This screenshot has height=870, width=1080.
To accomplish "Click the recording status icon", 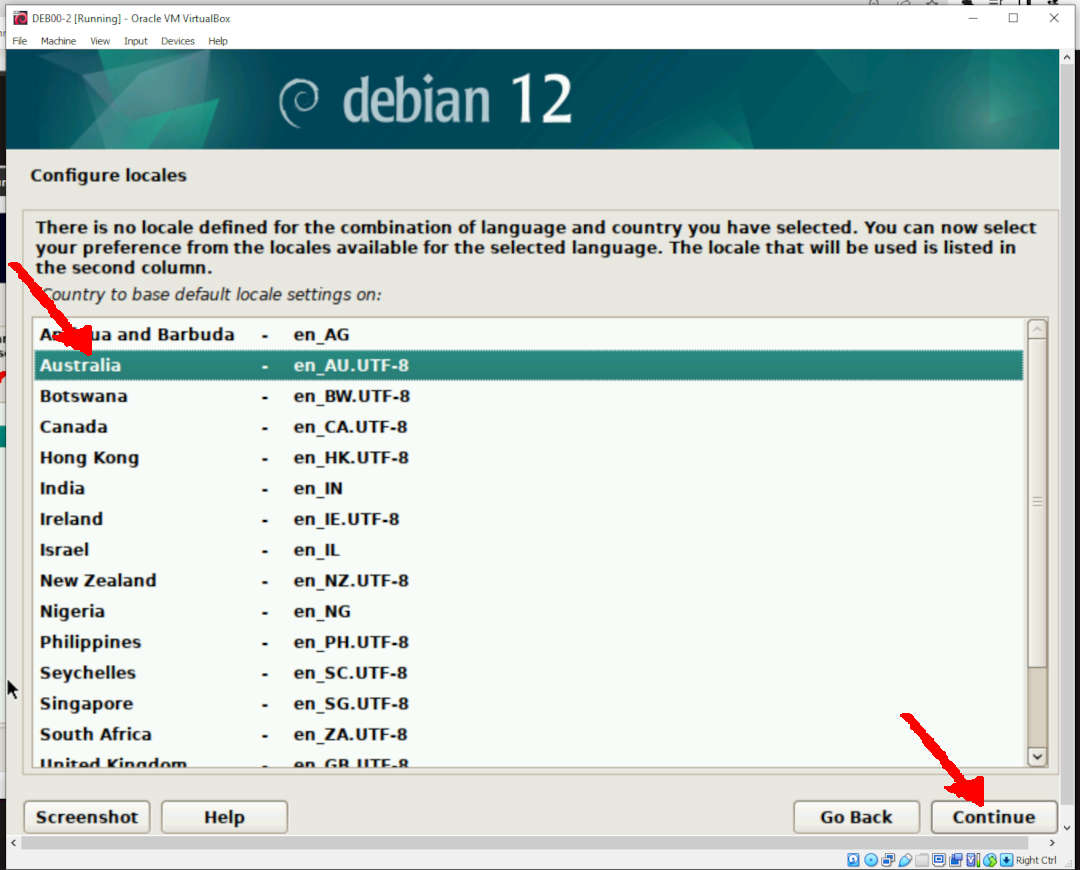I will (x=955, y=860).
